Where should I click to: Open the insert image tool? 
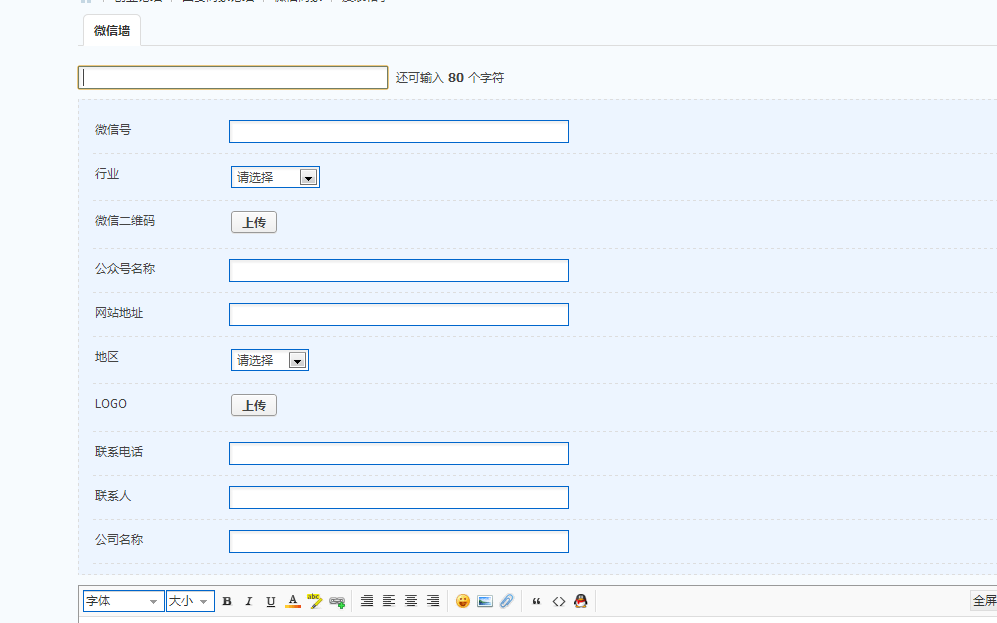pyautogui.click(x=484, y=600)
